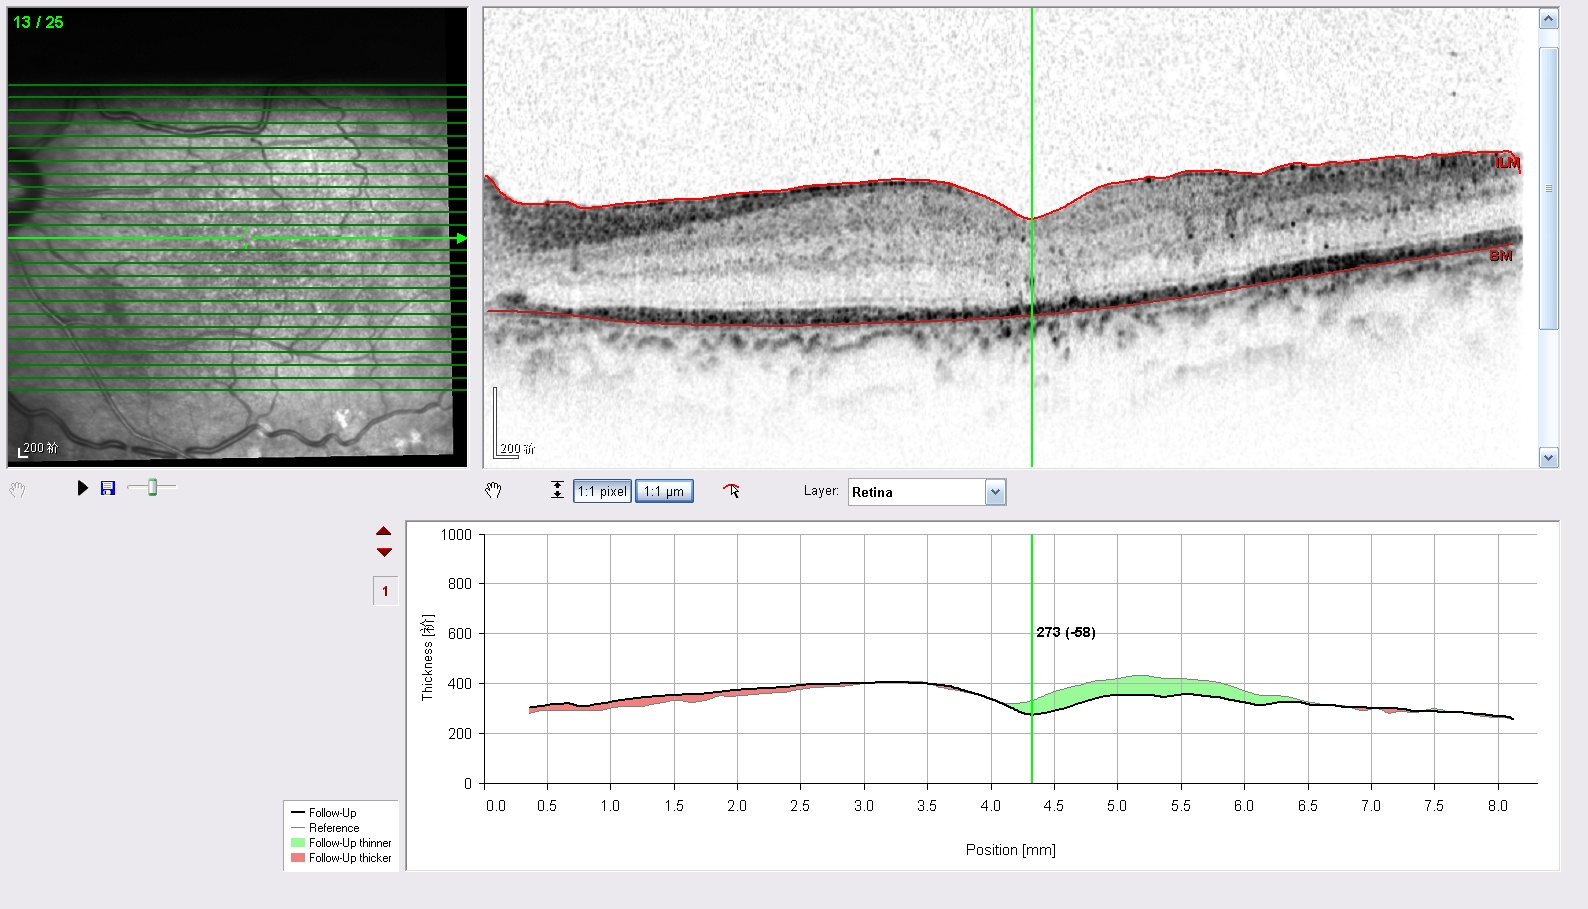Click the B-scan scrollbar down arrow
Image resolution: width=1588 pixels, height=909 pixels.
(x=1549, y=458)
